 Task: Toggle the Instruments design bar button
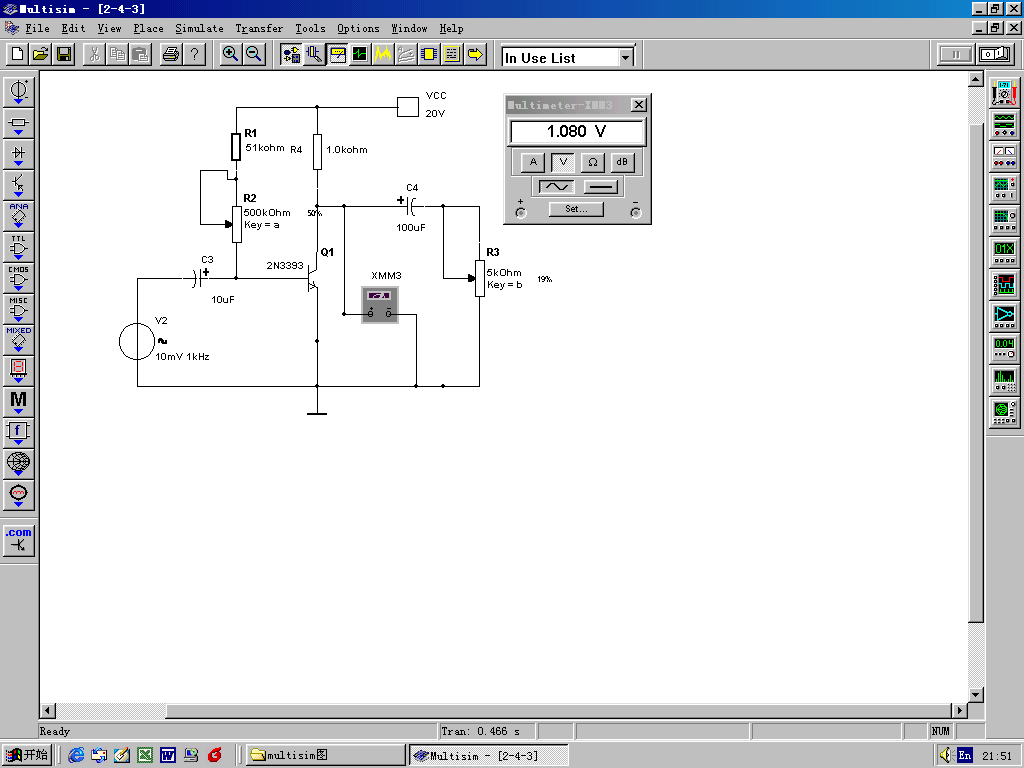tap(338, 54)
